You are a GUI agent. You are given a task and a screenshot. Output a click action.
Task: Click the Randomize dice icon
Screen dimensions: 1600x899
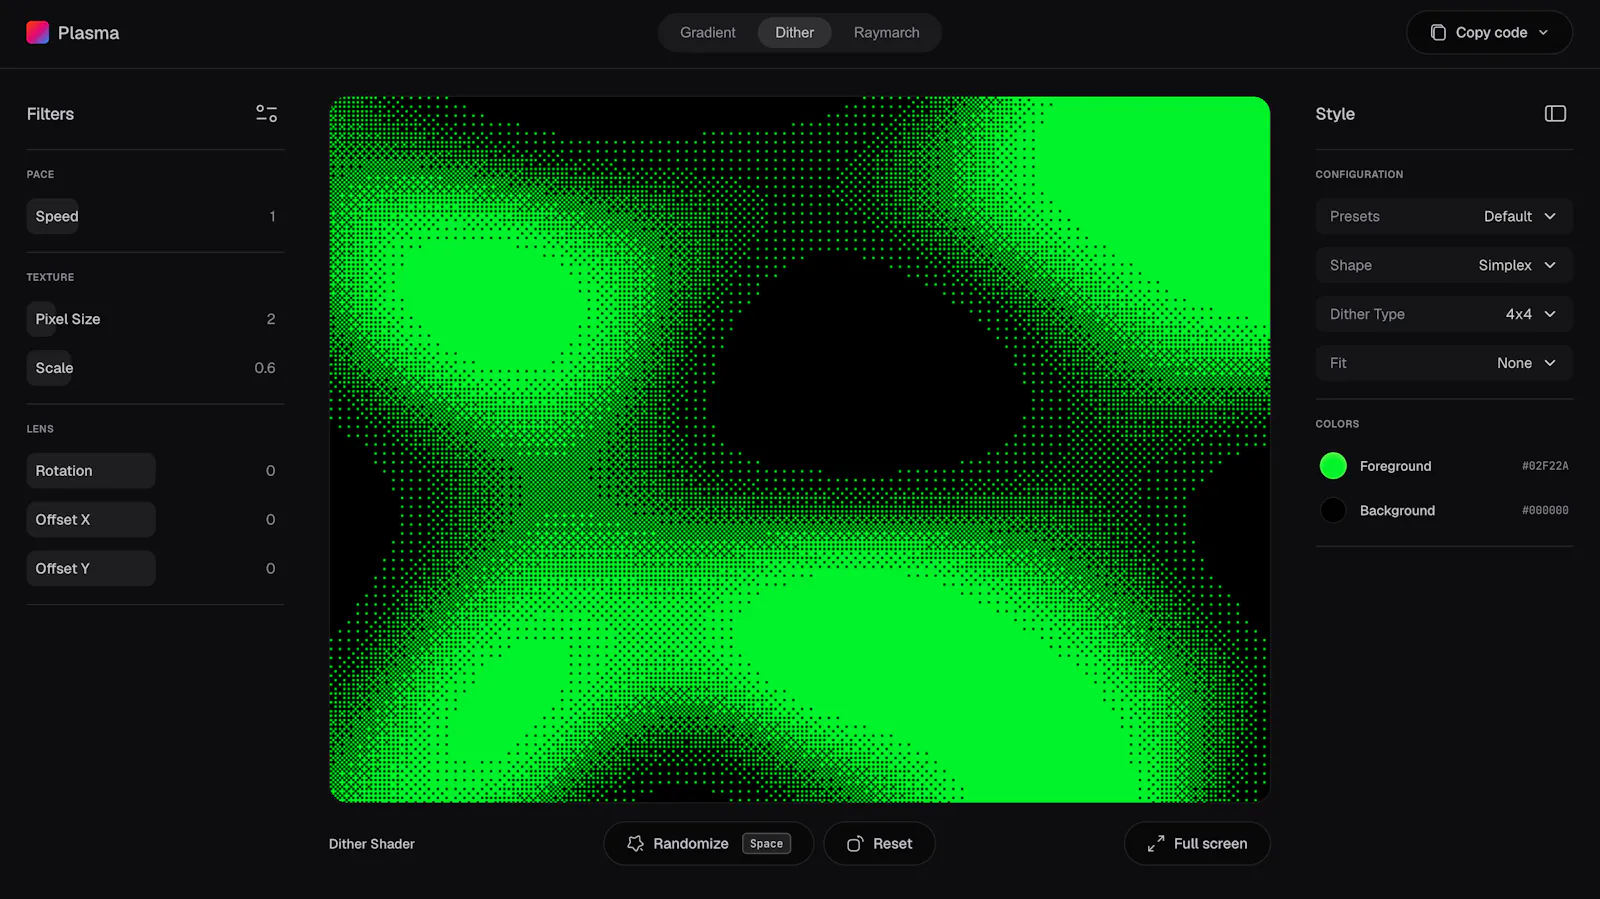[x=635, y=844]
